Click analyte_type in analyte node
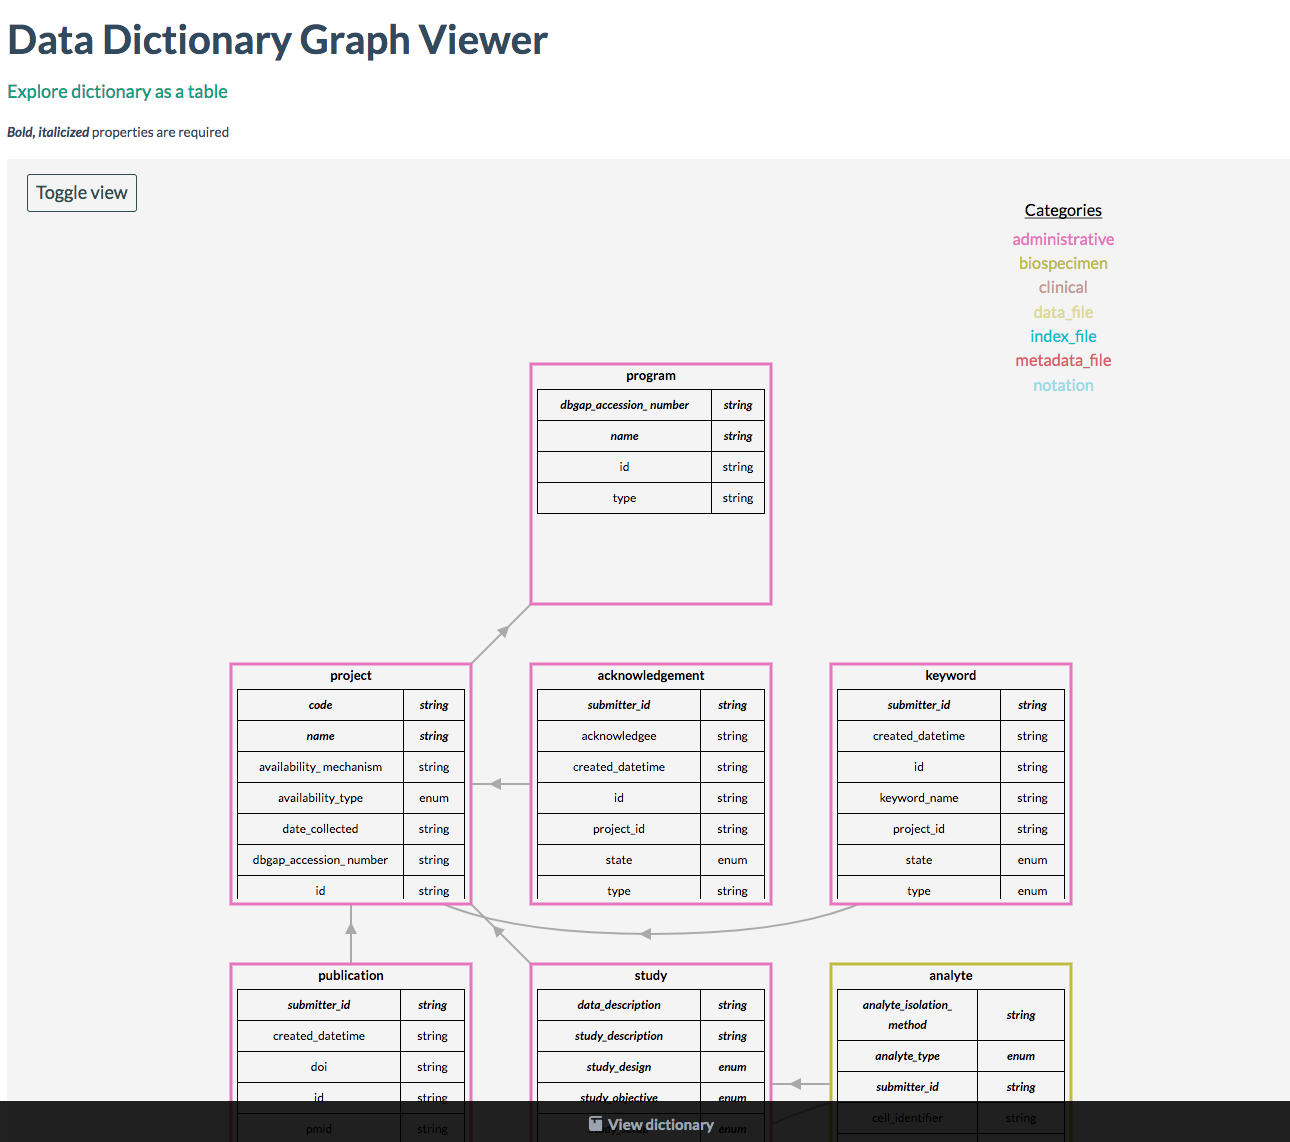Screen dimensions: 1290x1142 point(907,1056)
